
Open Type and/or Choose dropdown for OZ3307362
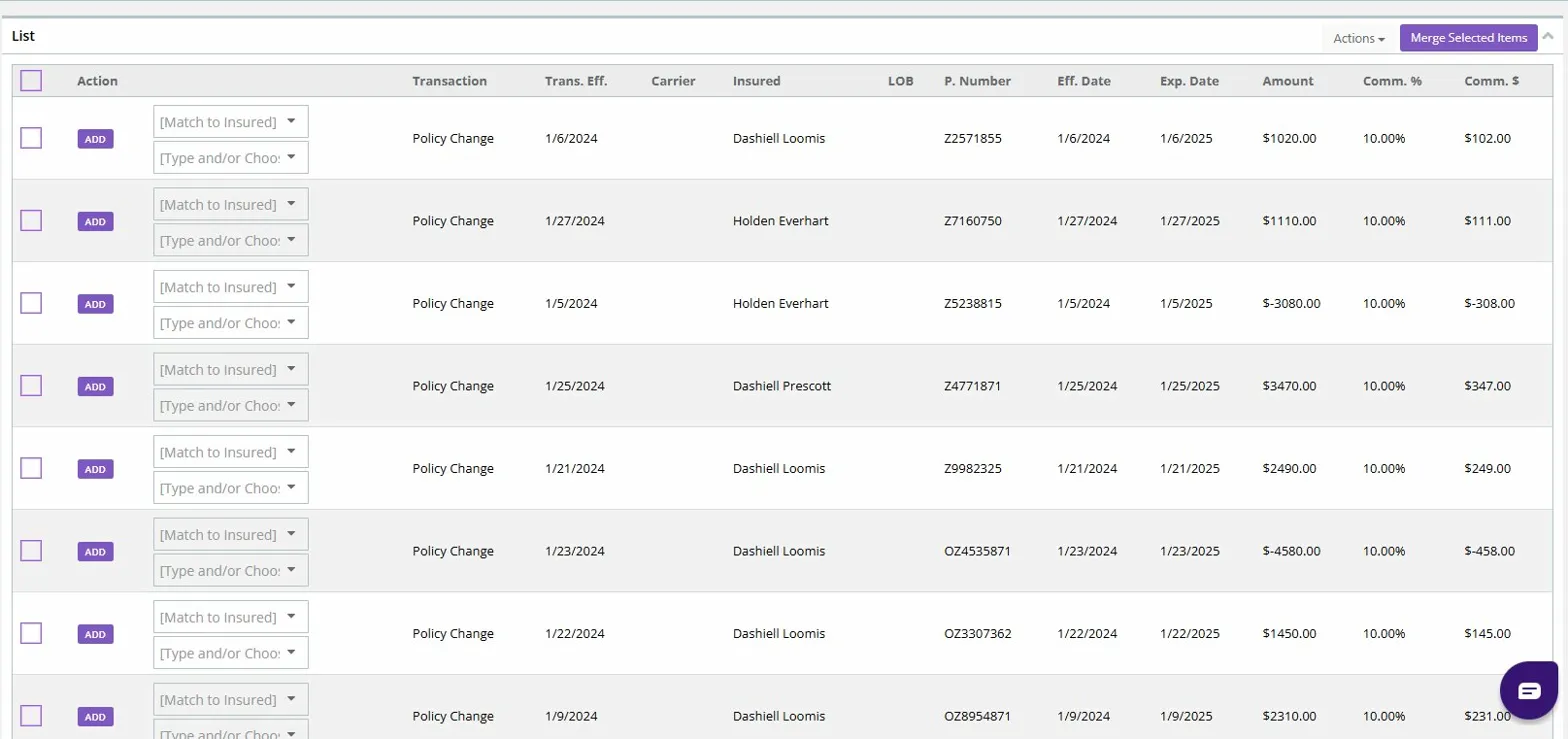[x=231, y=652]
